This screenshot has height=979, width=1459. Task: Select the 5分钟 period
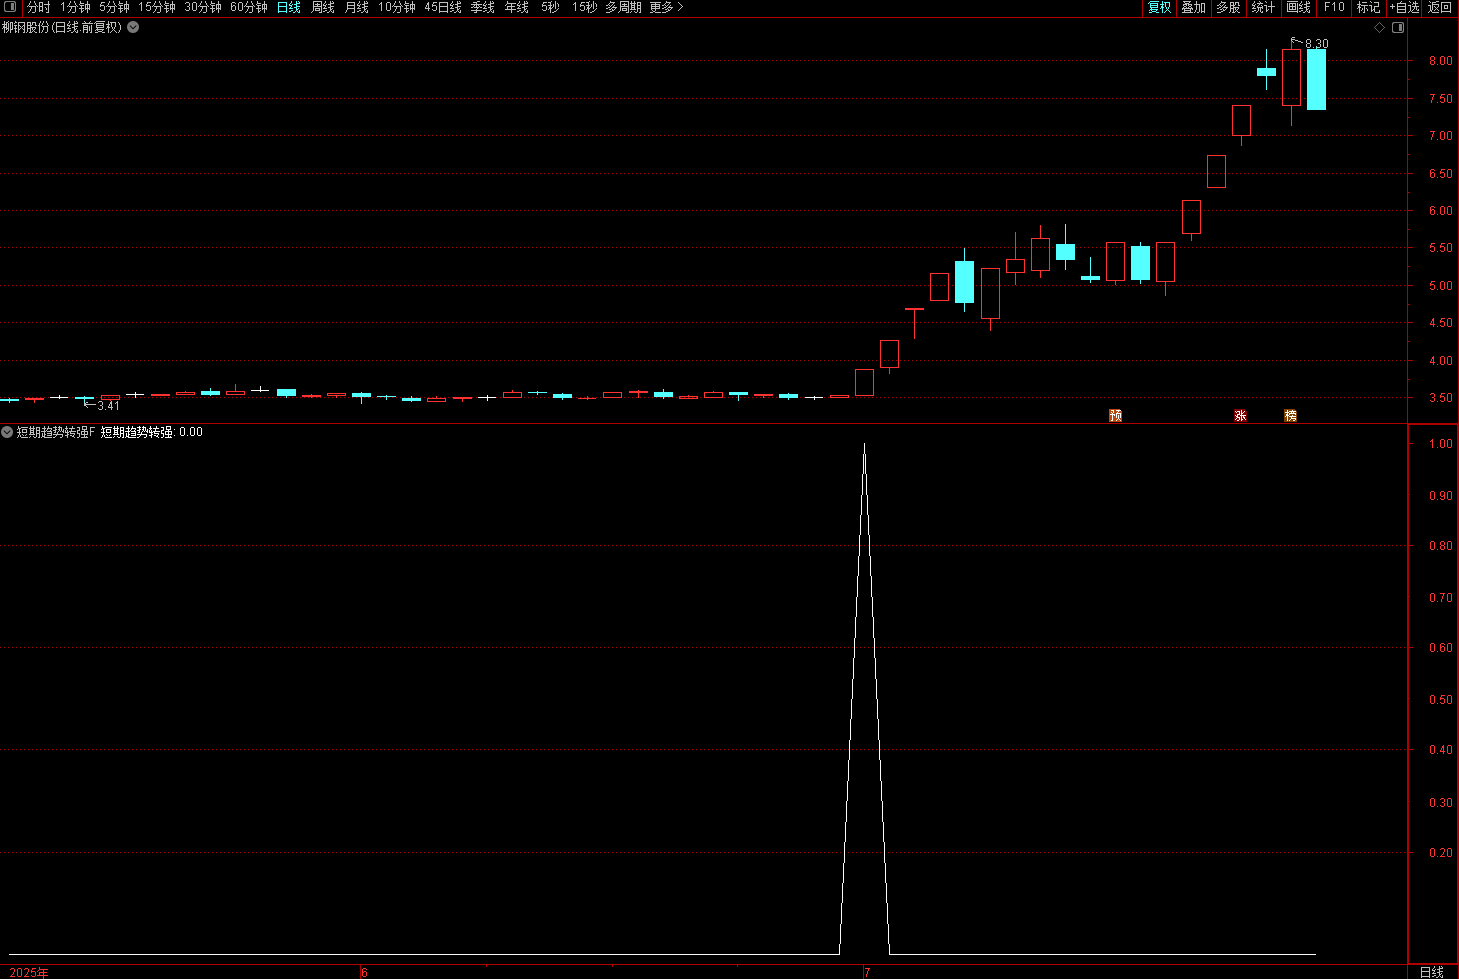(x=114, y=7)
